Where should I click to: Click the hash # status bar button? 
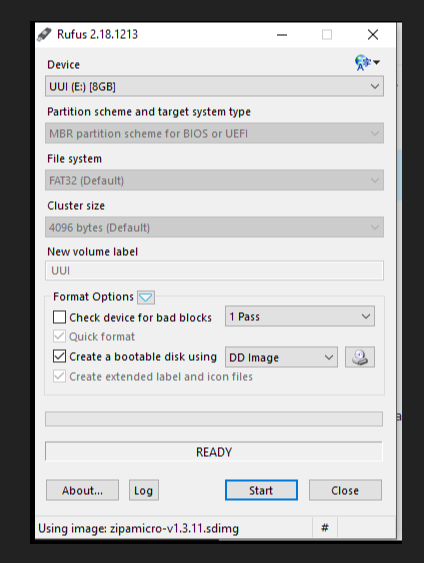coord(325,528)
